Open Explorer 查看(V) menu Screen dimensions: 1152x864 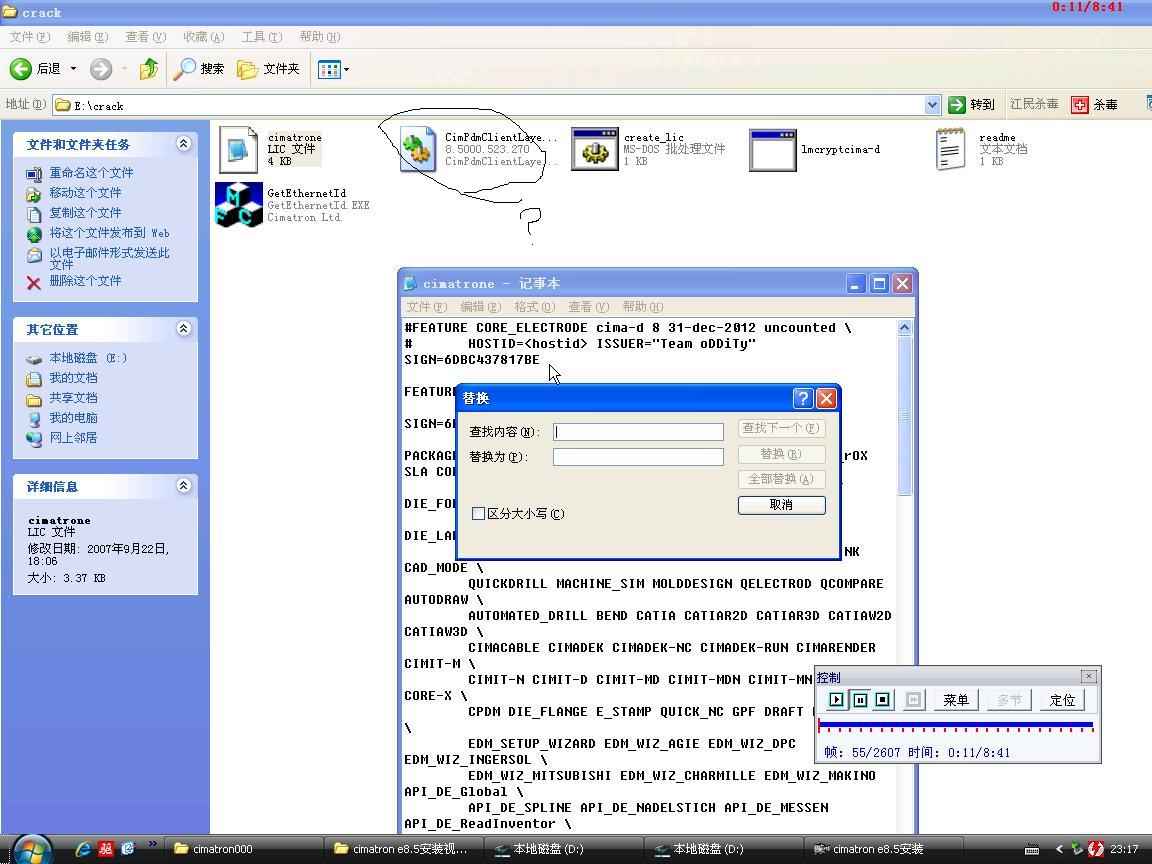(x=145, y=37)
